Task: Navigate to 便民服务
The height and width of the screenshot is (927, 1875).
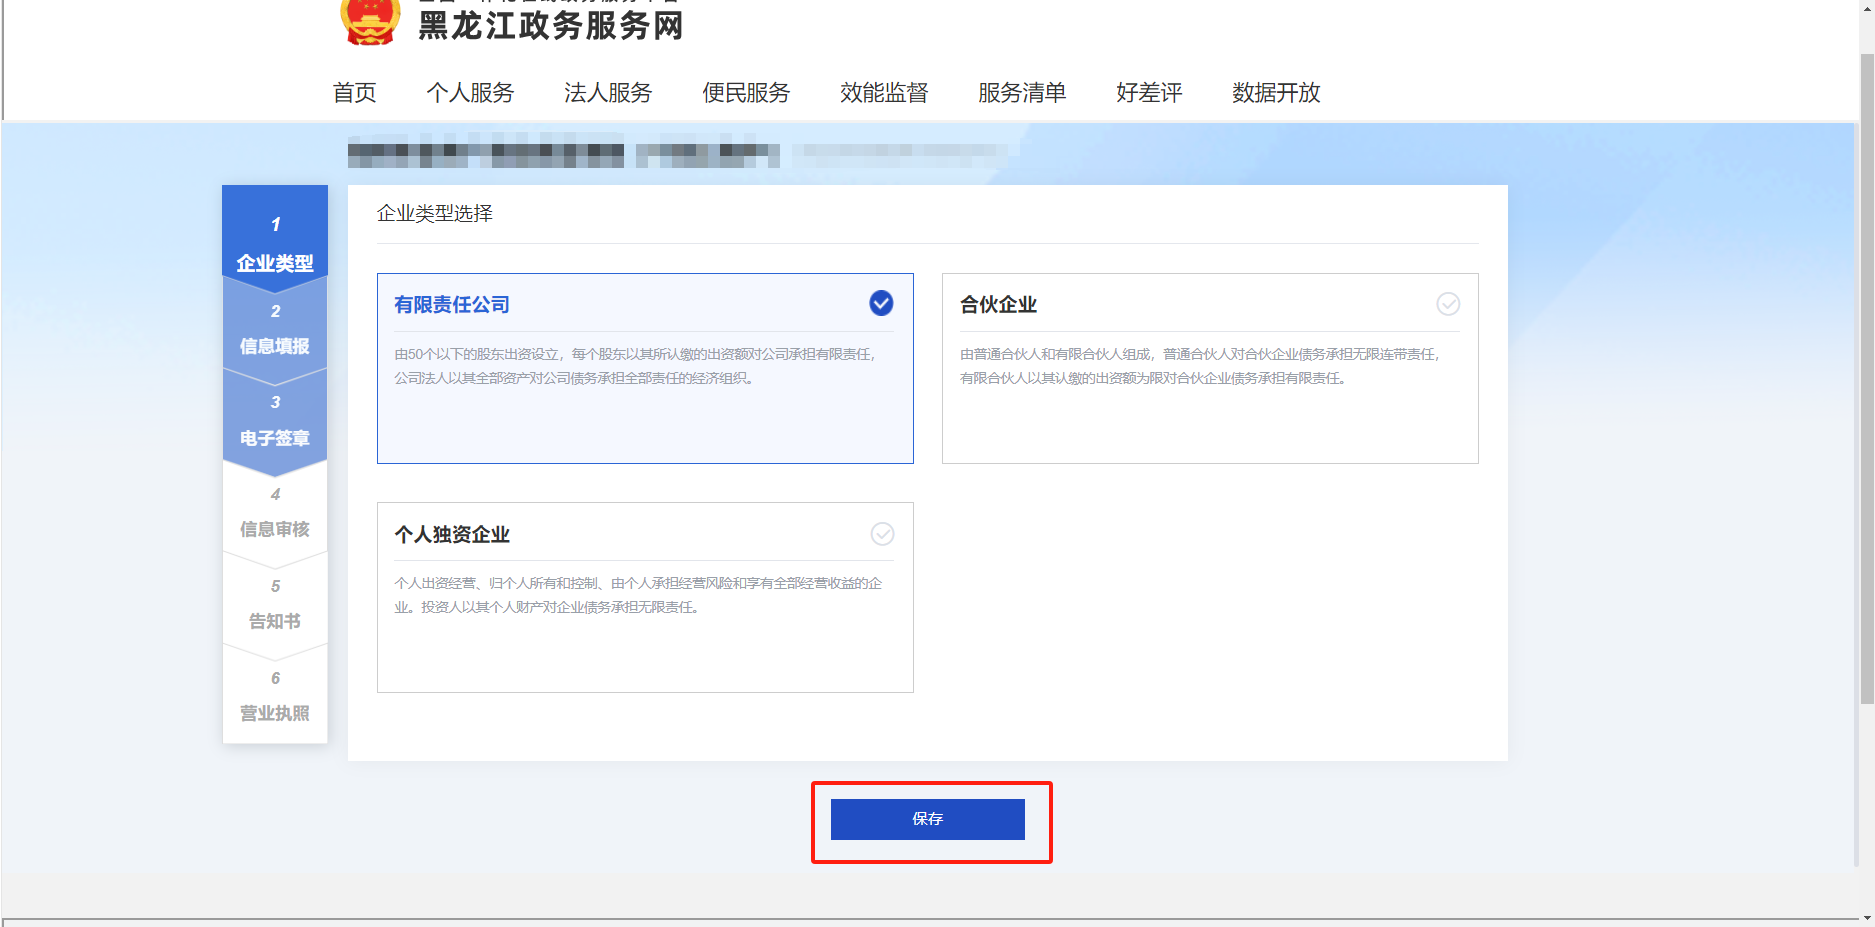Action: click(746, 93)
